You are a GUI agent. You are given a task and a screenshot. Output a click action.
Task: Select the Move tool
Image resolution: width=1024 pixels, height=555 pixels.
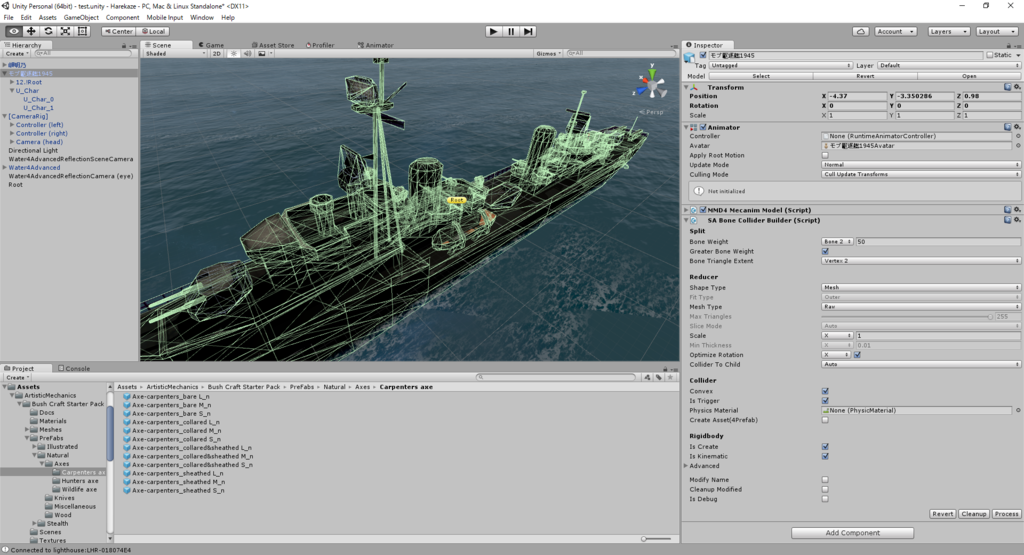click(31, 31)
